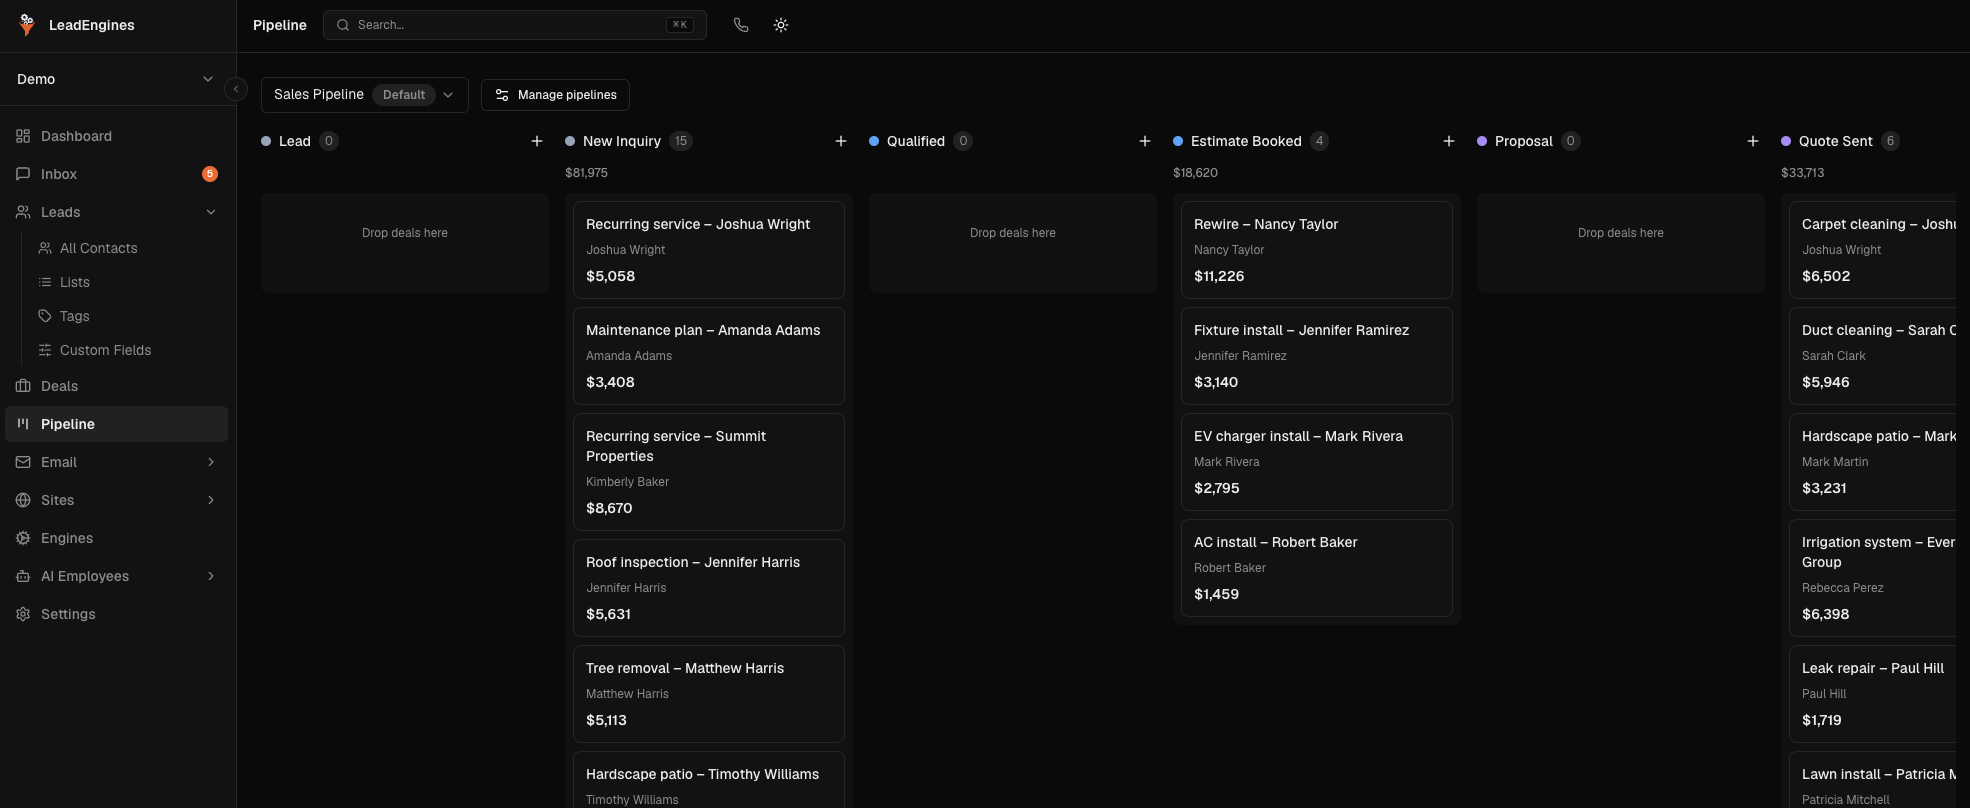The image size is (1970, 808).
Task: Open Recurring service – Summit Properties card
Action: 709,472
